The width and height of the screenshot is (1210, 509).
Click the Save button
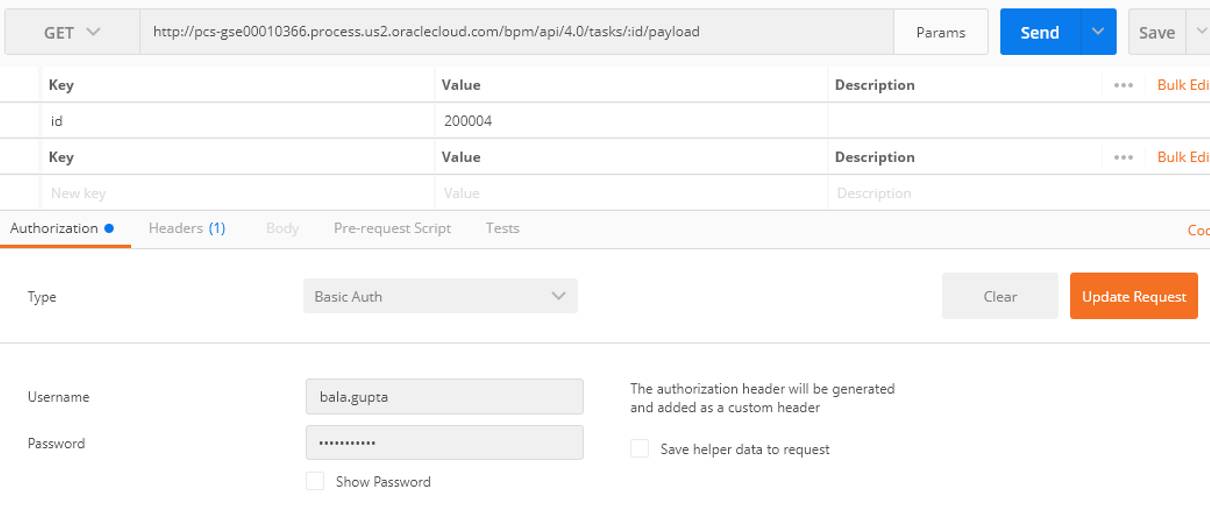[1156, 32]
